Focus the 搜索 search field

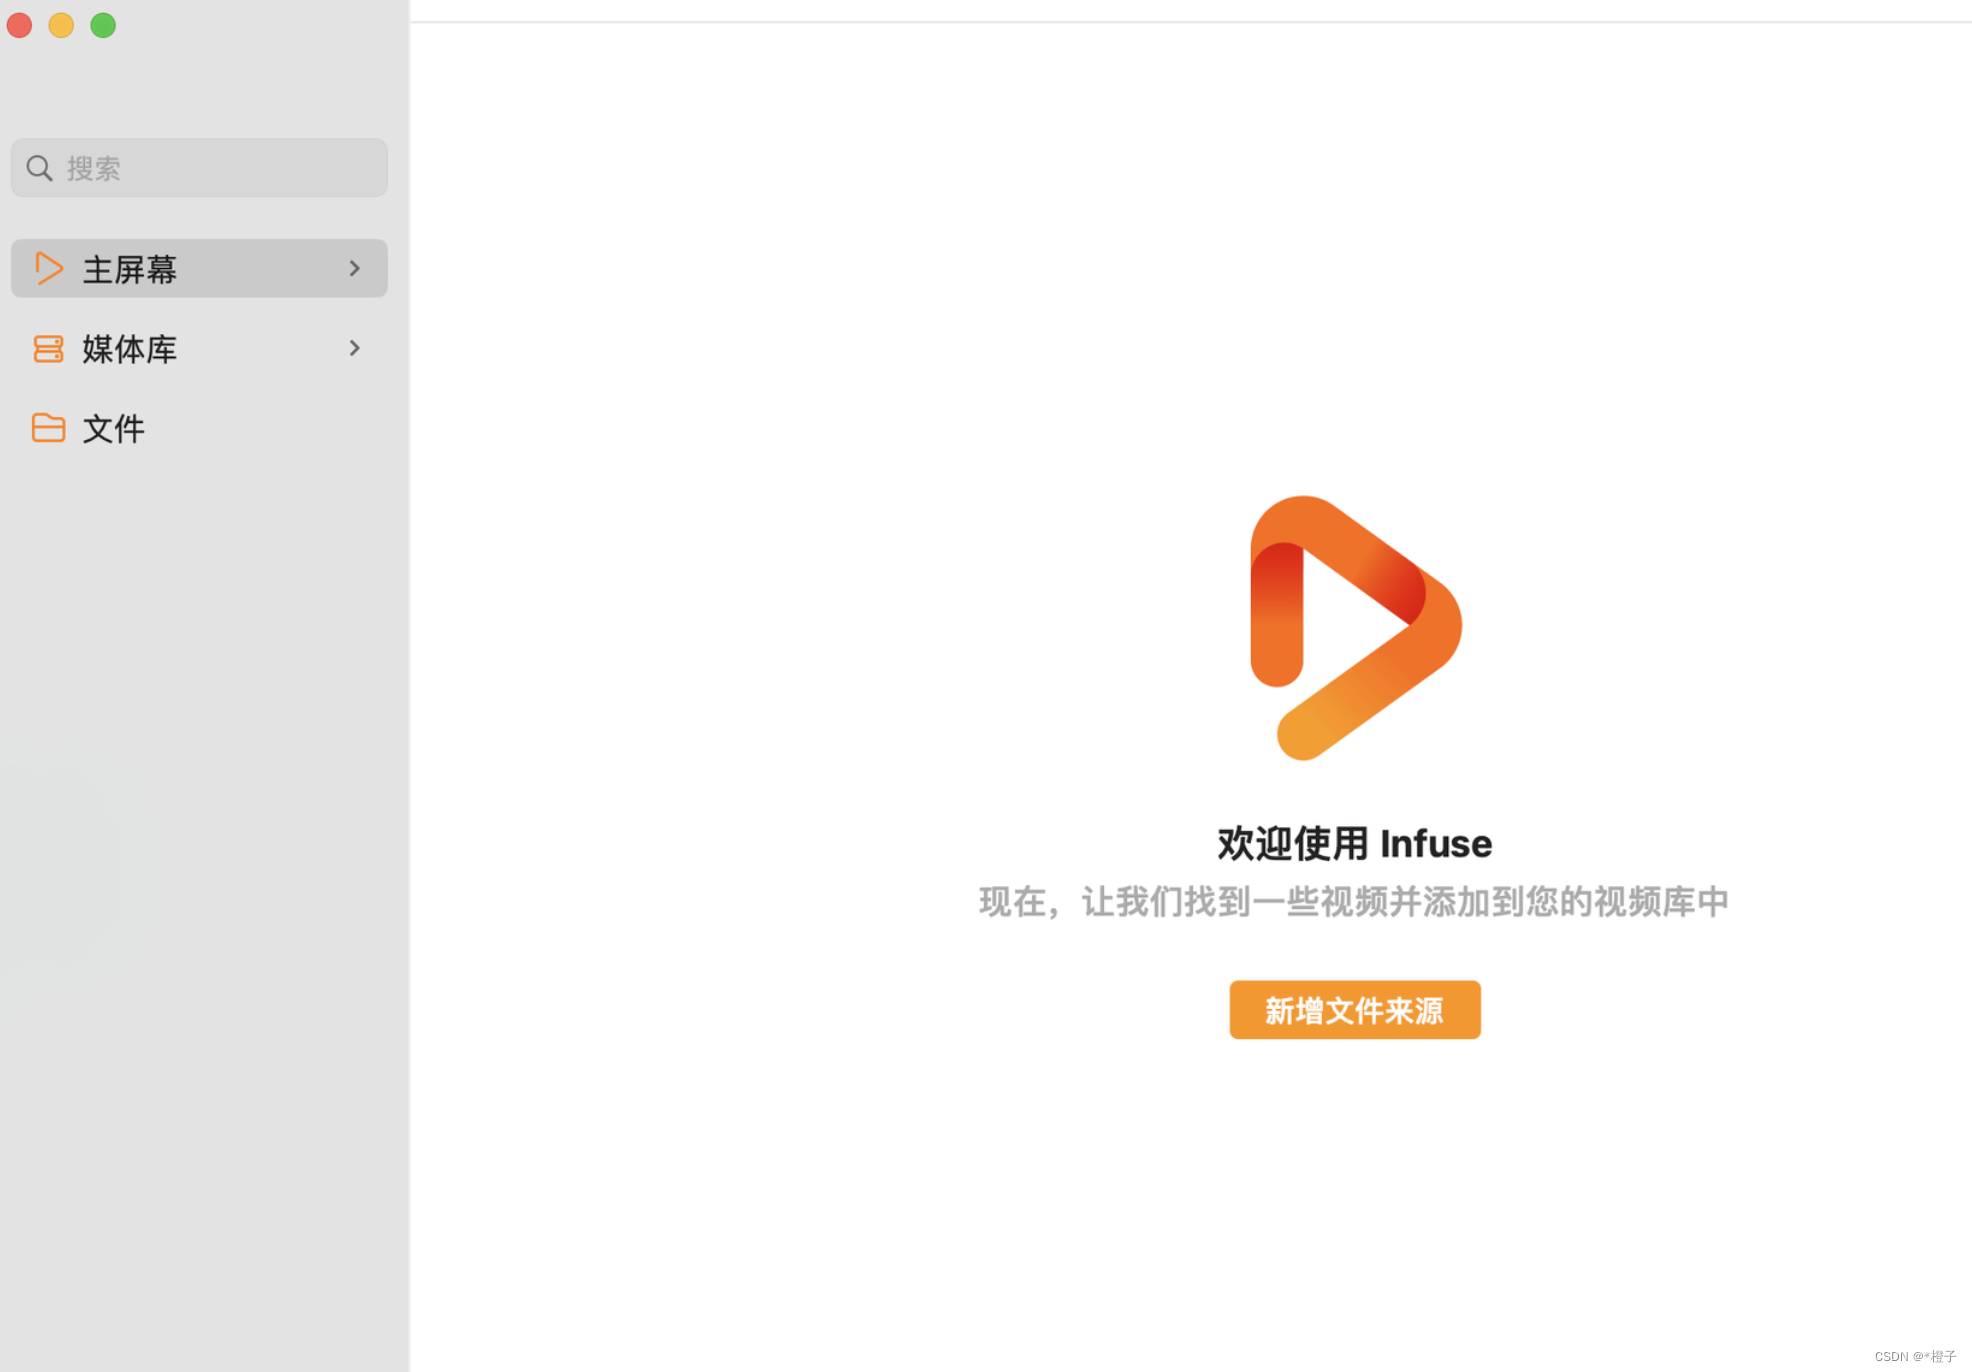point(199,168)
